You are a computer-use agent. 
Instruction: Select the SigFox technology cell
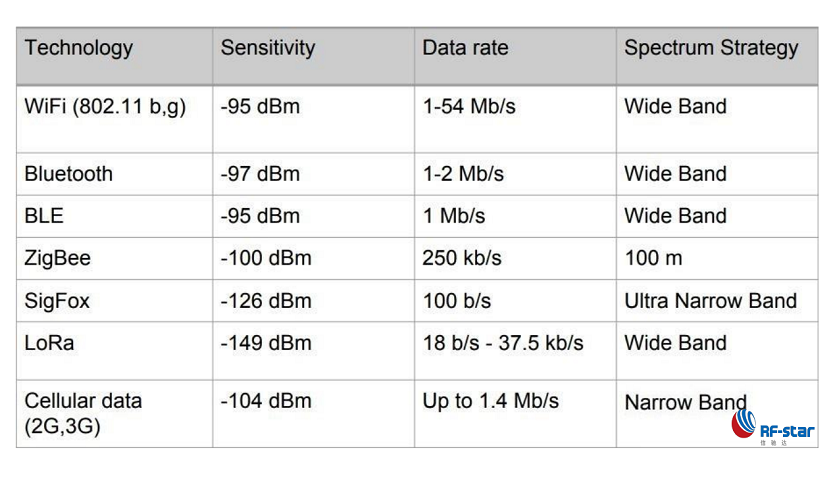coord(56,300)
